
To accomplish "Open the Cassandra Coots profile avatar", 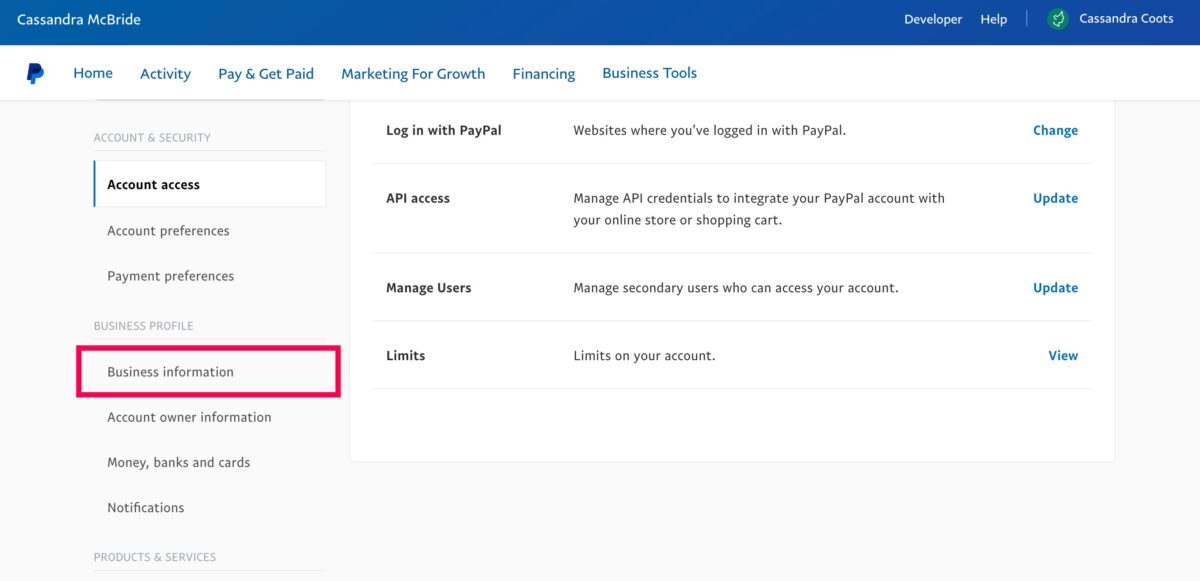I will click(x=1057, y=19).
